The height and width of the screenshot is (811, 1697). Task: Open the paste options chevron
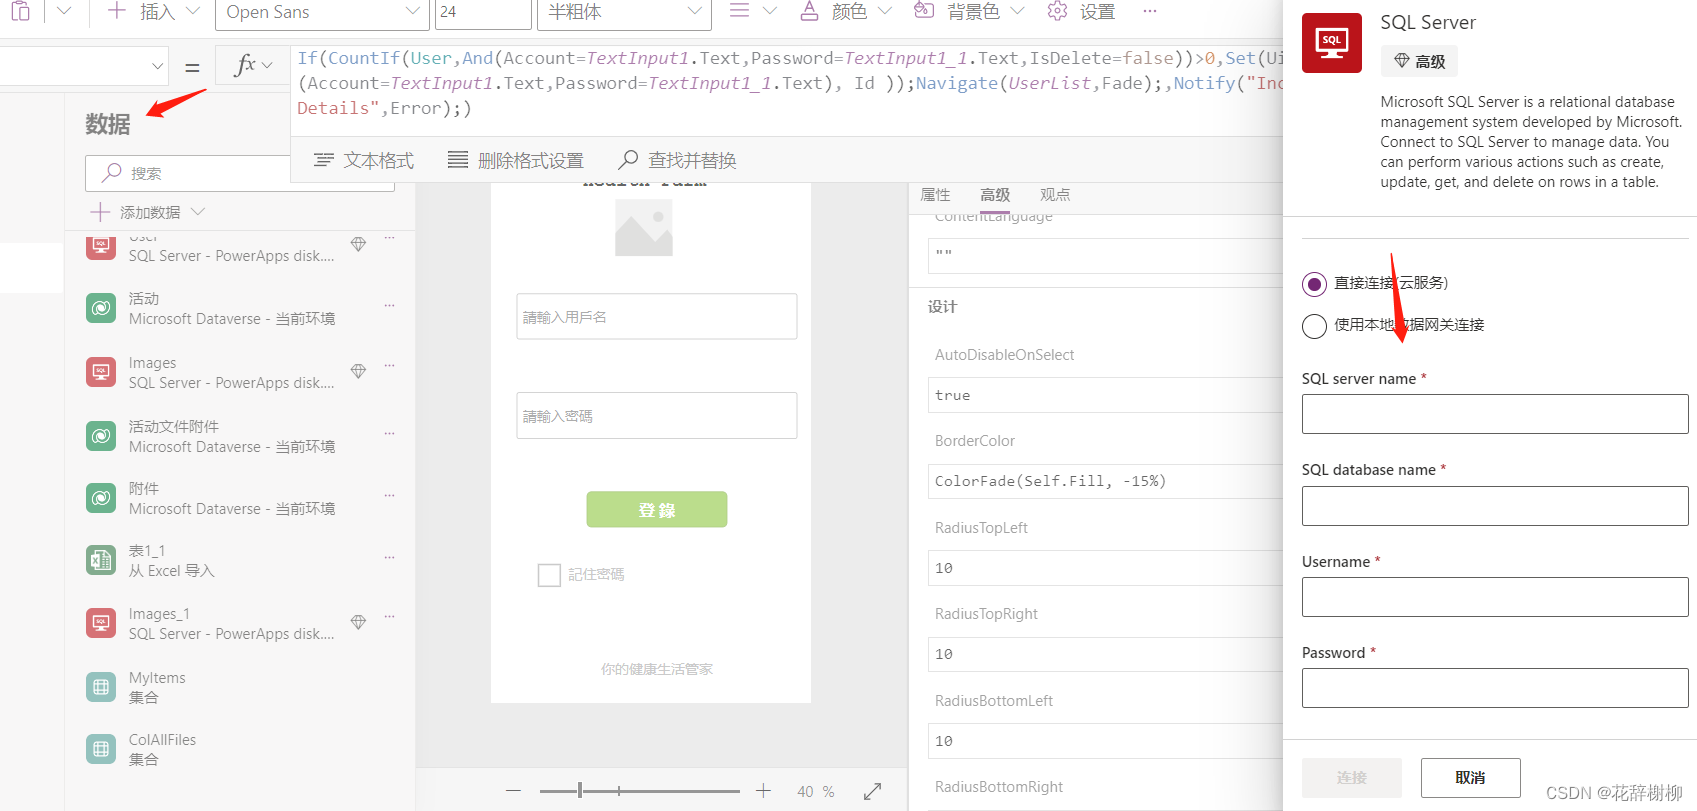[64, 11]
